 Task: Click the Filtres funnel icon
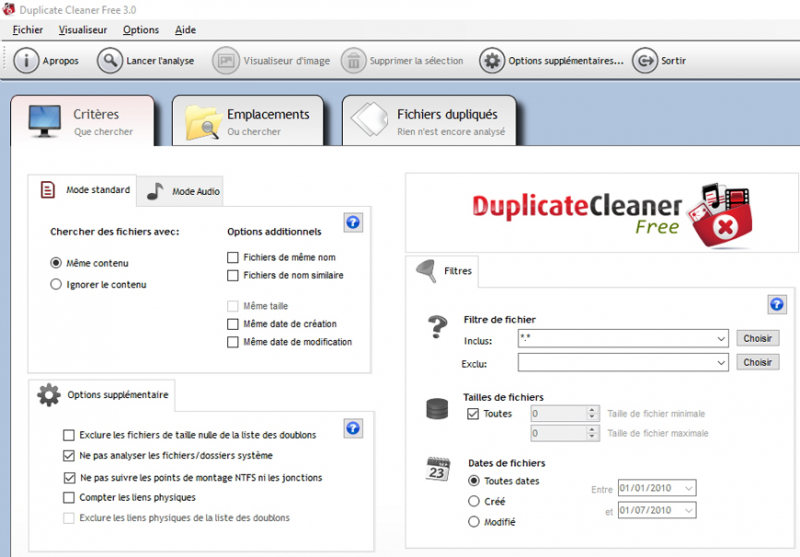click(x=427, y=271)
